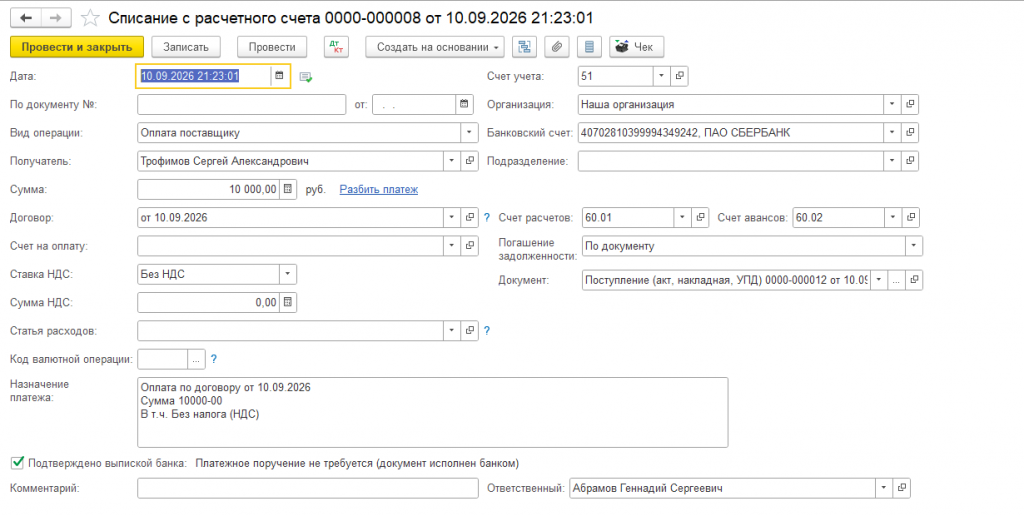Click the green document status icon next to Дата

tap(306, 77)
